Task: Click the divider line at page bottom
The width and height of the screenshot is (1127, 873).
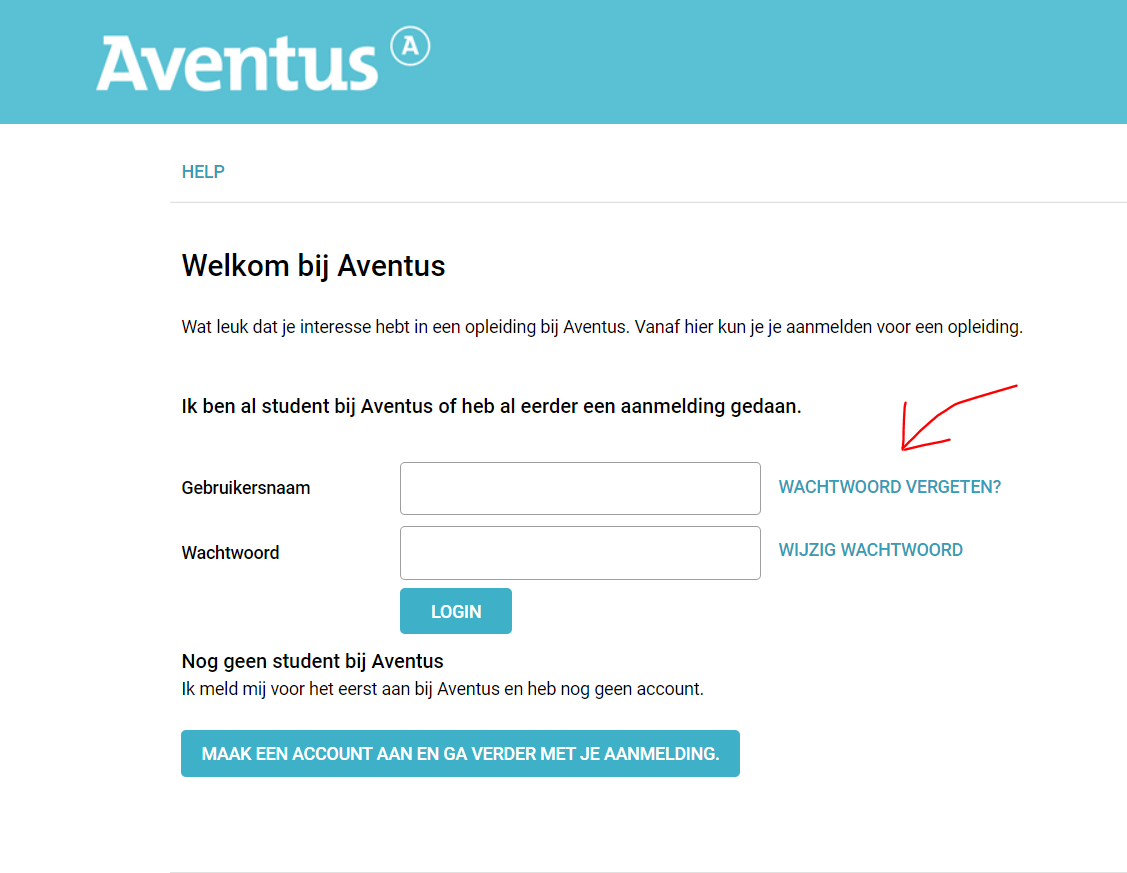Action: click(x=648, y=872)
